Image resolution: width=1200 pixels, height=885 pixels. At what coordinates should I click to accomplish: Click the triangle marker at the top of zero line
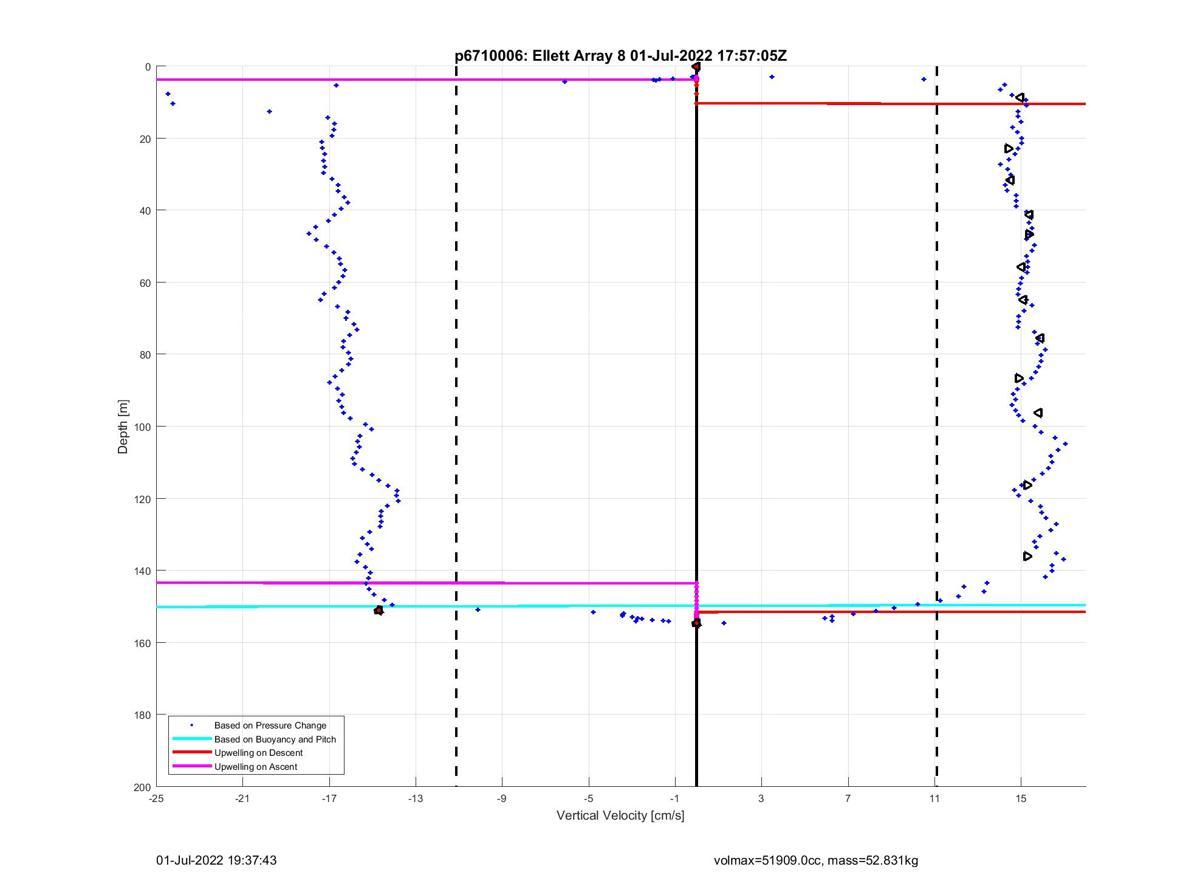[x=696, y=68]
